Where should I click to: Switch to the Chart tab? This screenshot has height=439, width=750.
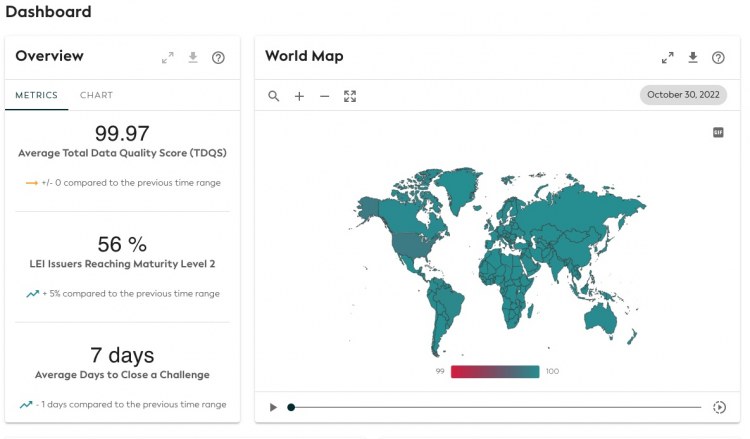tap(96, 95)
